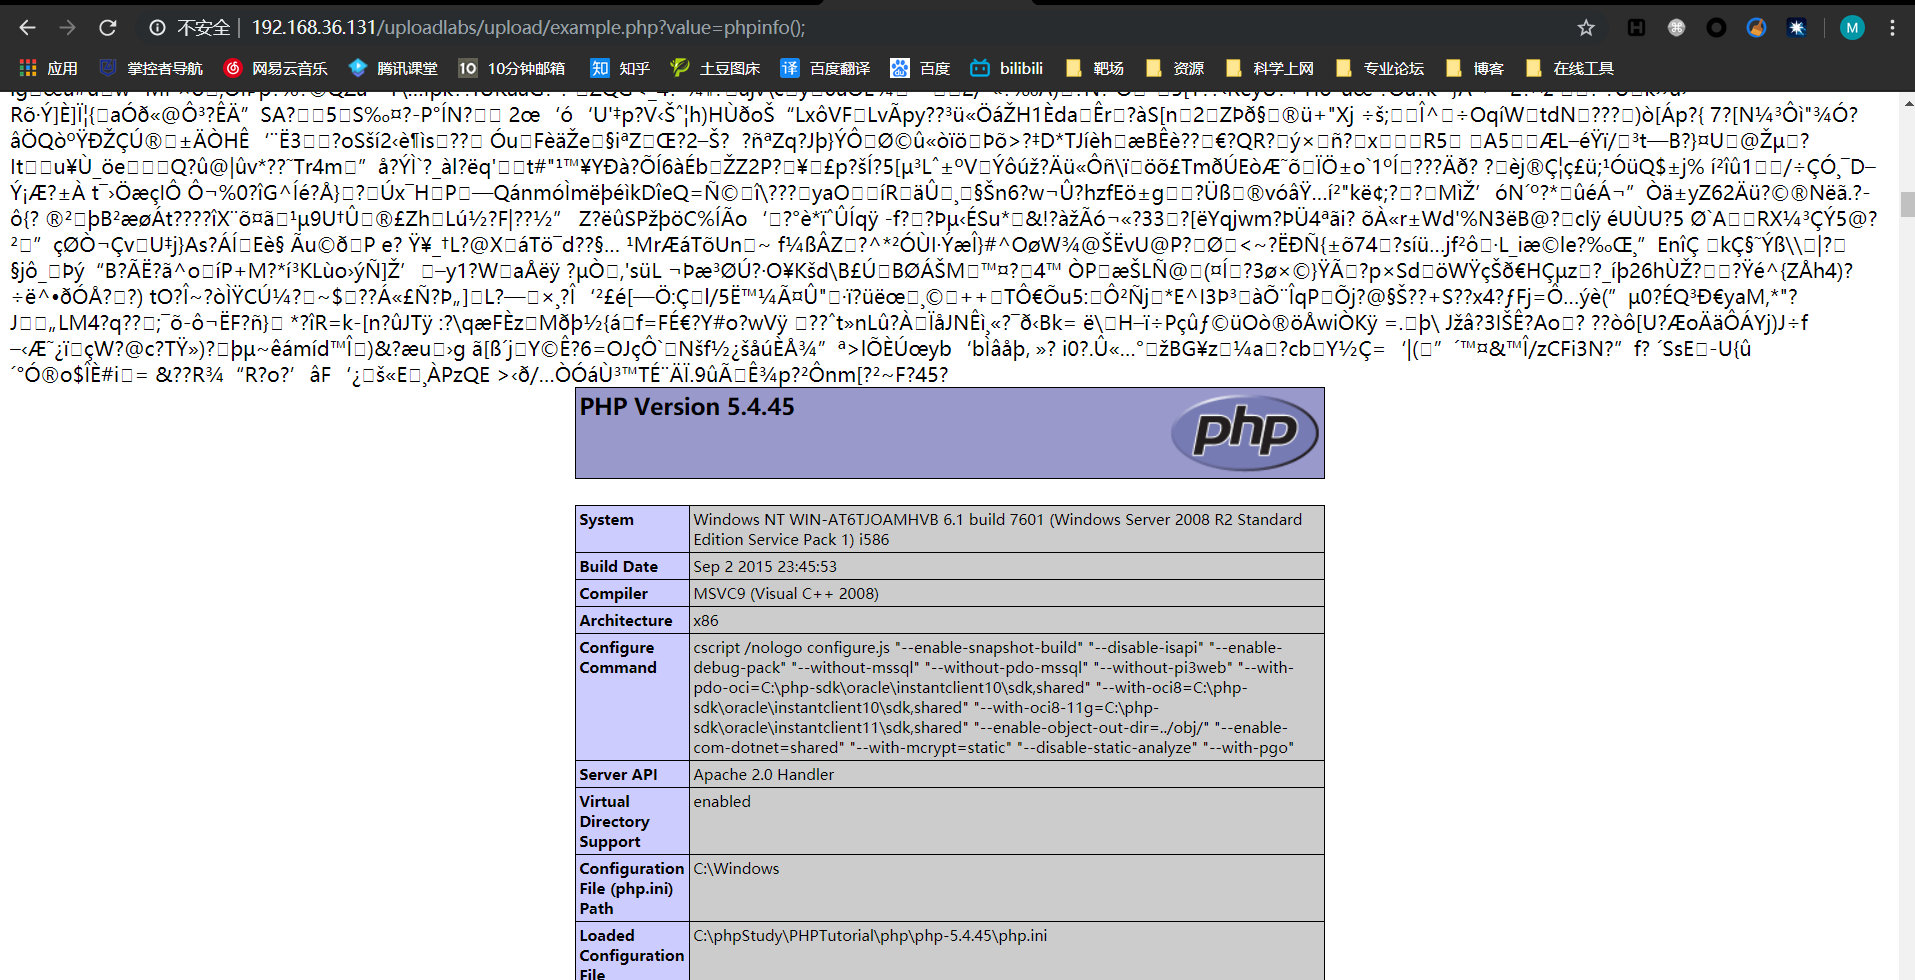
Task: Open Chrome's three-dot menu
Action: (1892, 28)
